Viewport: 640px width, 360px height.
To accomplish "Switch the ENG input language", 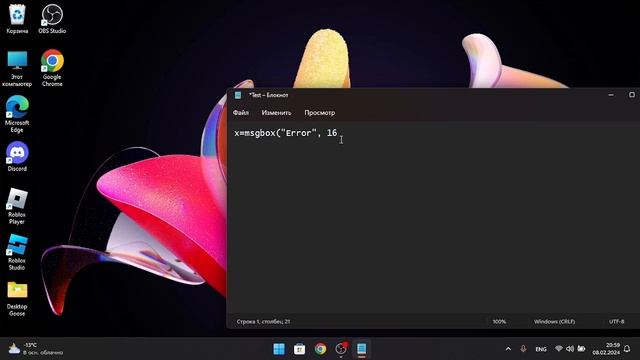I will coord(541,349).
